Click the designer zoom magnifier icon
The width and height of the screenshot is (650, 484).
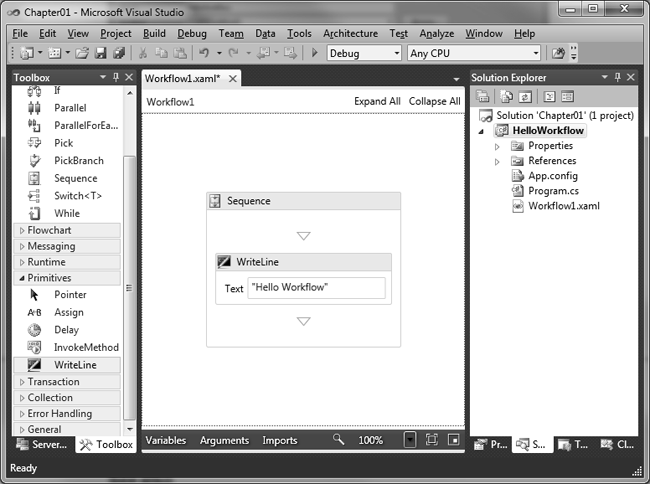point(338,439)
